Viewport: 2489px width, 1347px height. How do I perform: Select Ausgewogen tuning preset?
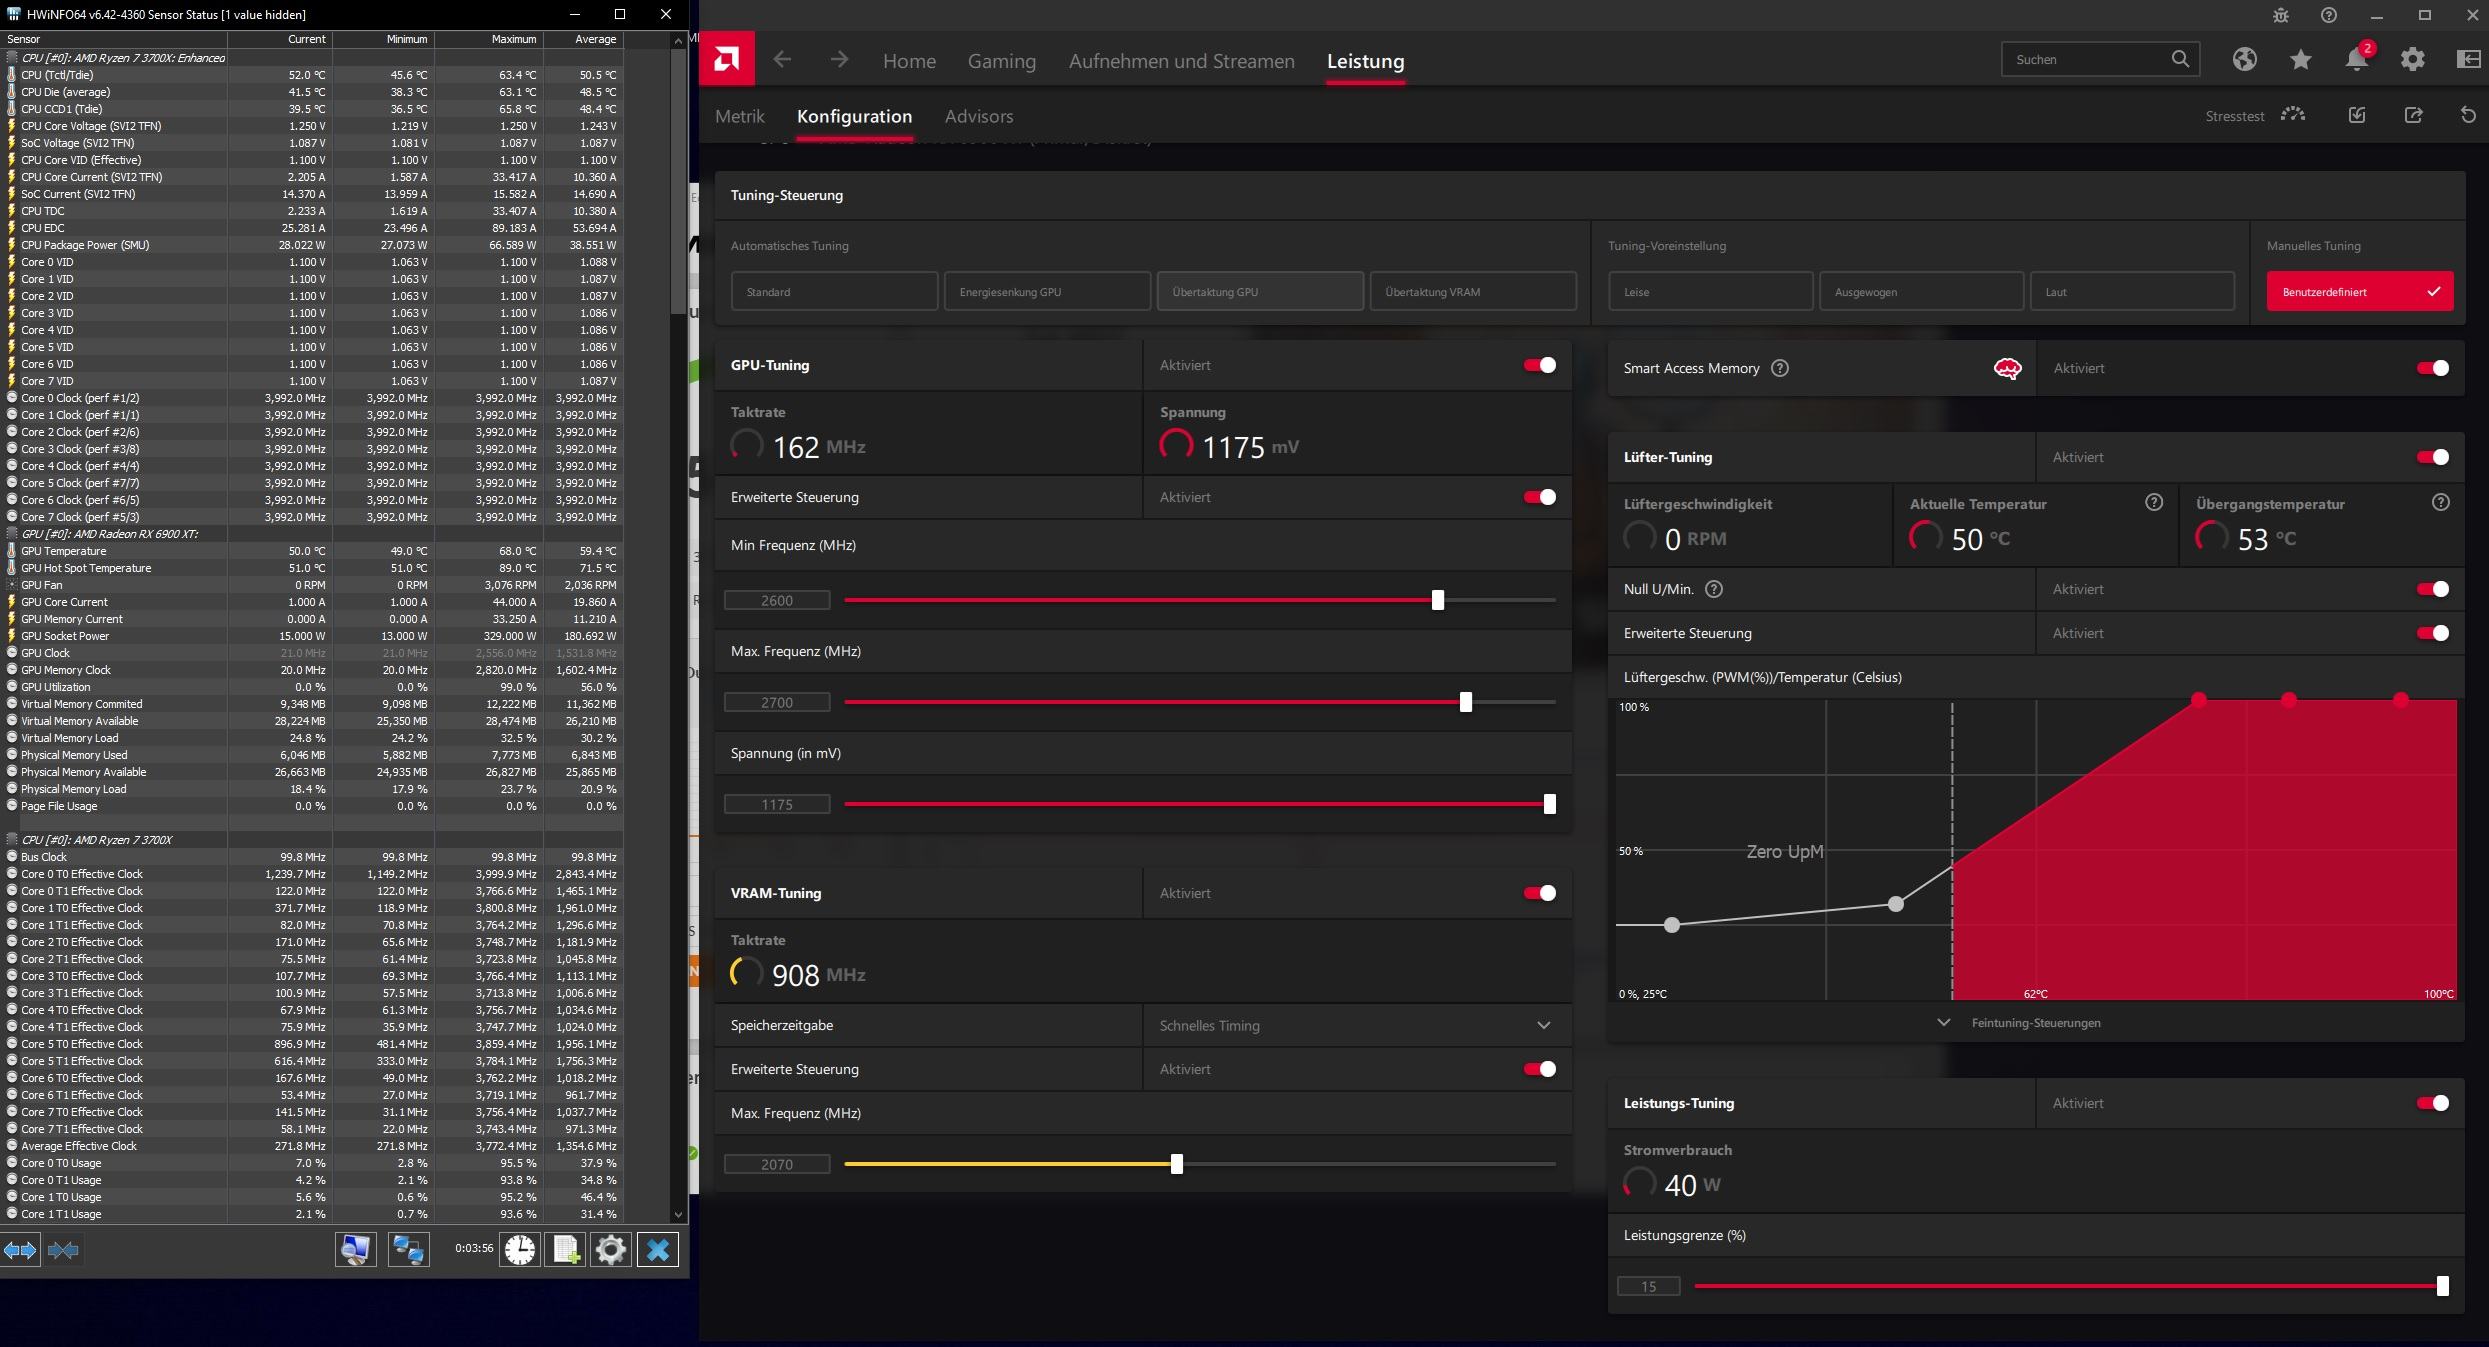tap(1922, 292)
